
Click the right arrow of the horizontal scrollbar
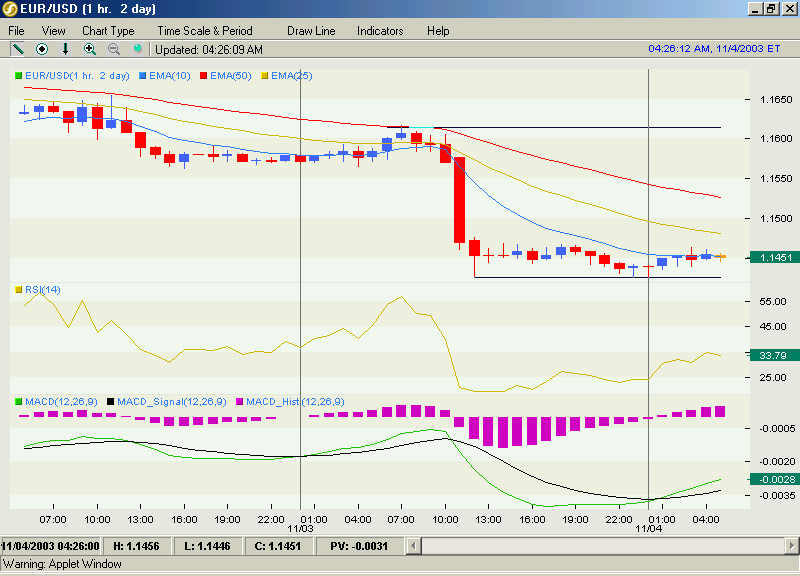click(791, 546)
